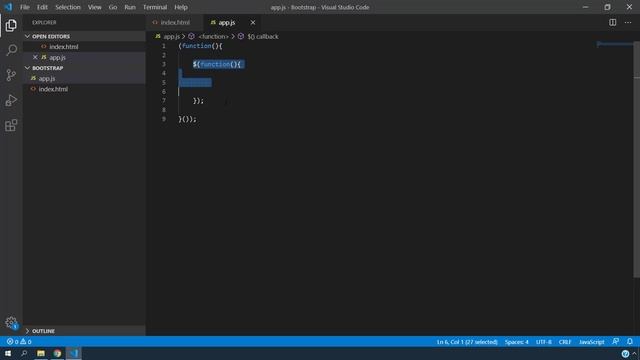The height and width of the screenshot is (360, 640).
Task: Open app.js in Bootstrap folder
Action: pyautogui.click(x=84, y=78)
